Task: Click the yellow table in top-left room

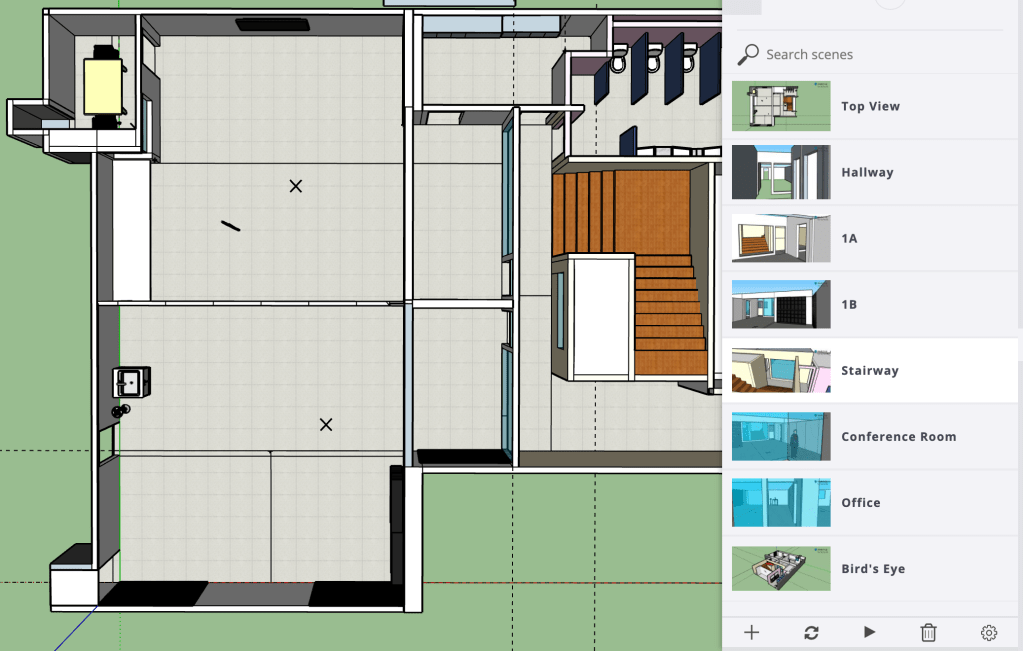Action: coord(101,85)
